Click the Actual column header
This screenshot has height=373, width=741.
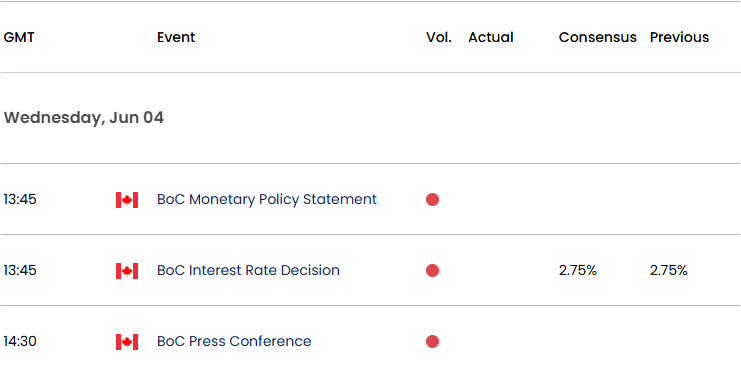point(491,37)
